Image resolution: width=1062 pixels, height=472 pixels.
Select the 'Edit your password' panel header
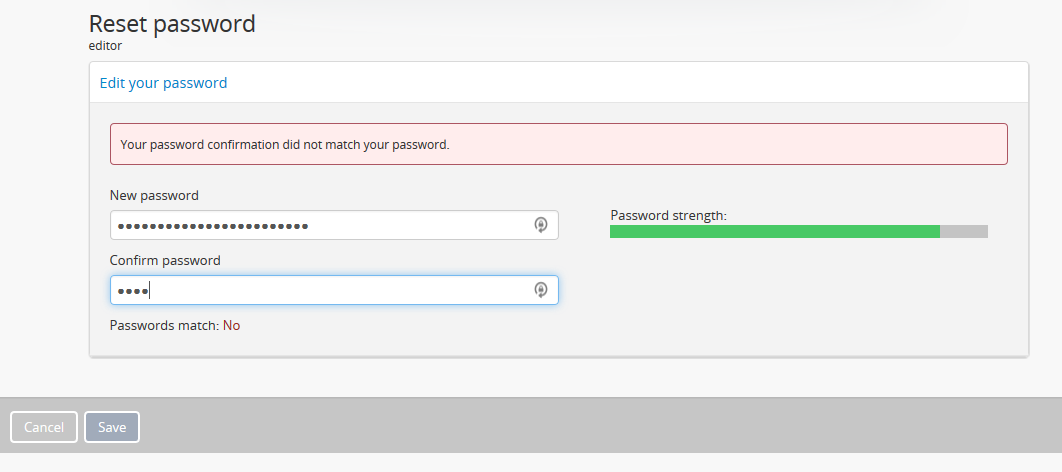[164, 83]
